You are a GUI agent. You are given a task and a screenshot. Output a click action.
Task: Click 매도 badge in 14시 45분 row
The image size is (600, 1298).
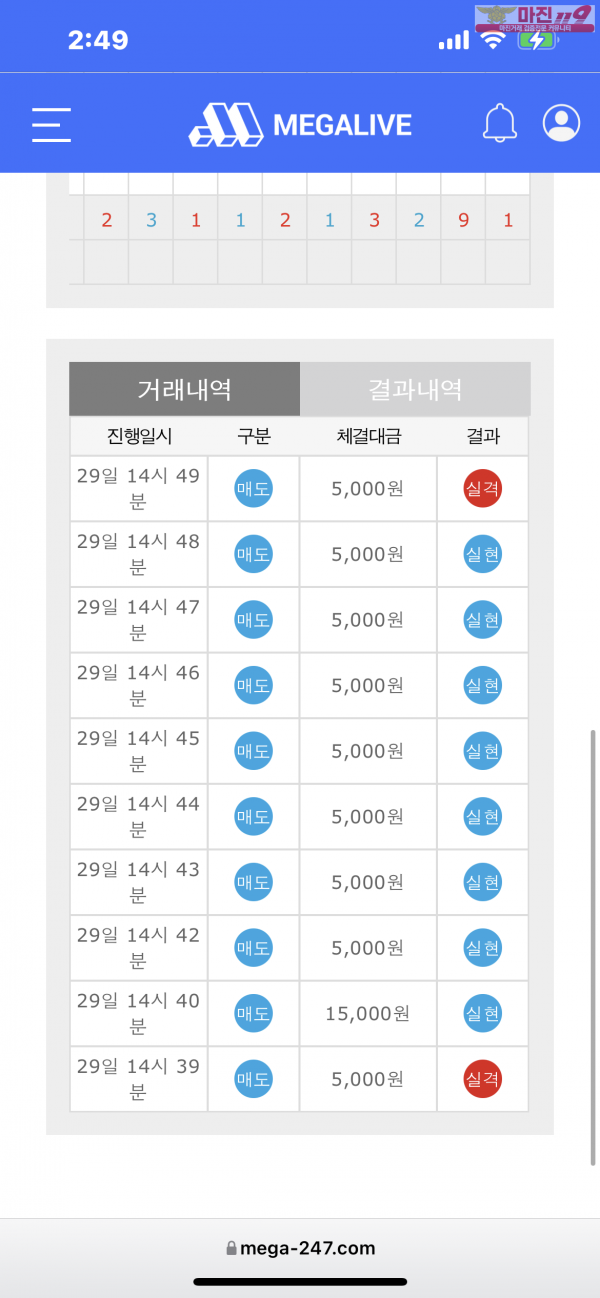point(253,751)
